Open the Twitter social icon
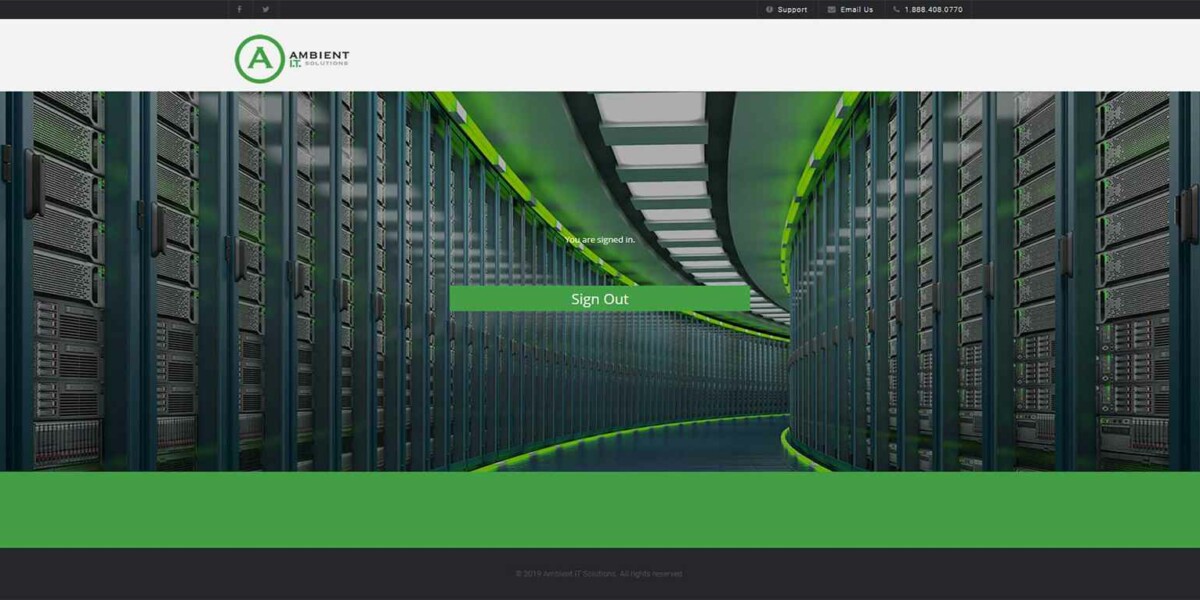1200x600 pixels. click(265, 9)
